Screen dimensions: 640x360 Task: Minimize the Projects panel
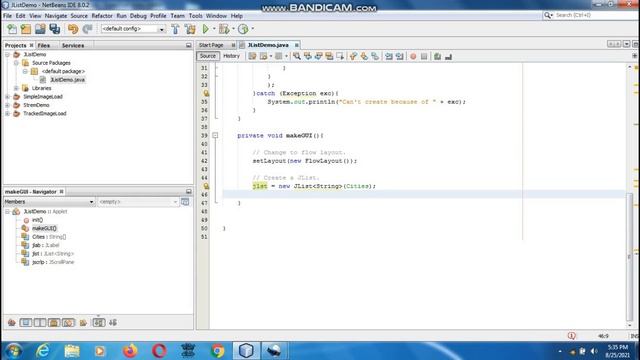pos(189,45)
